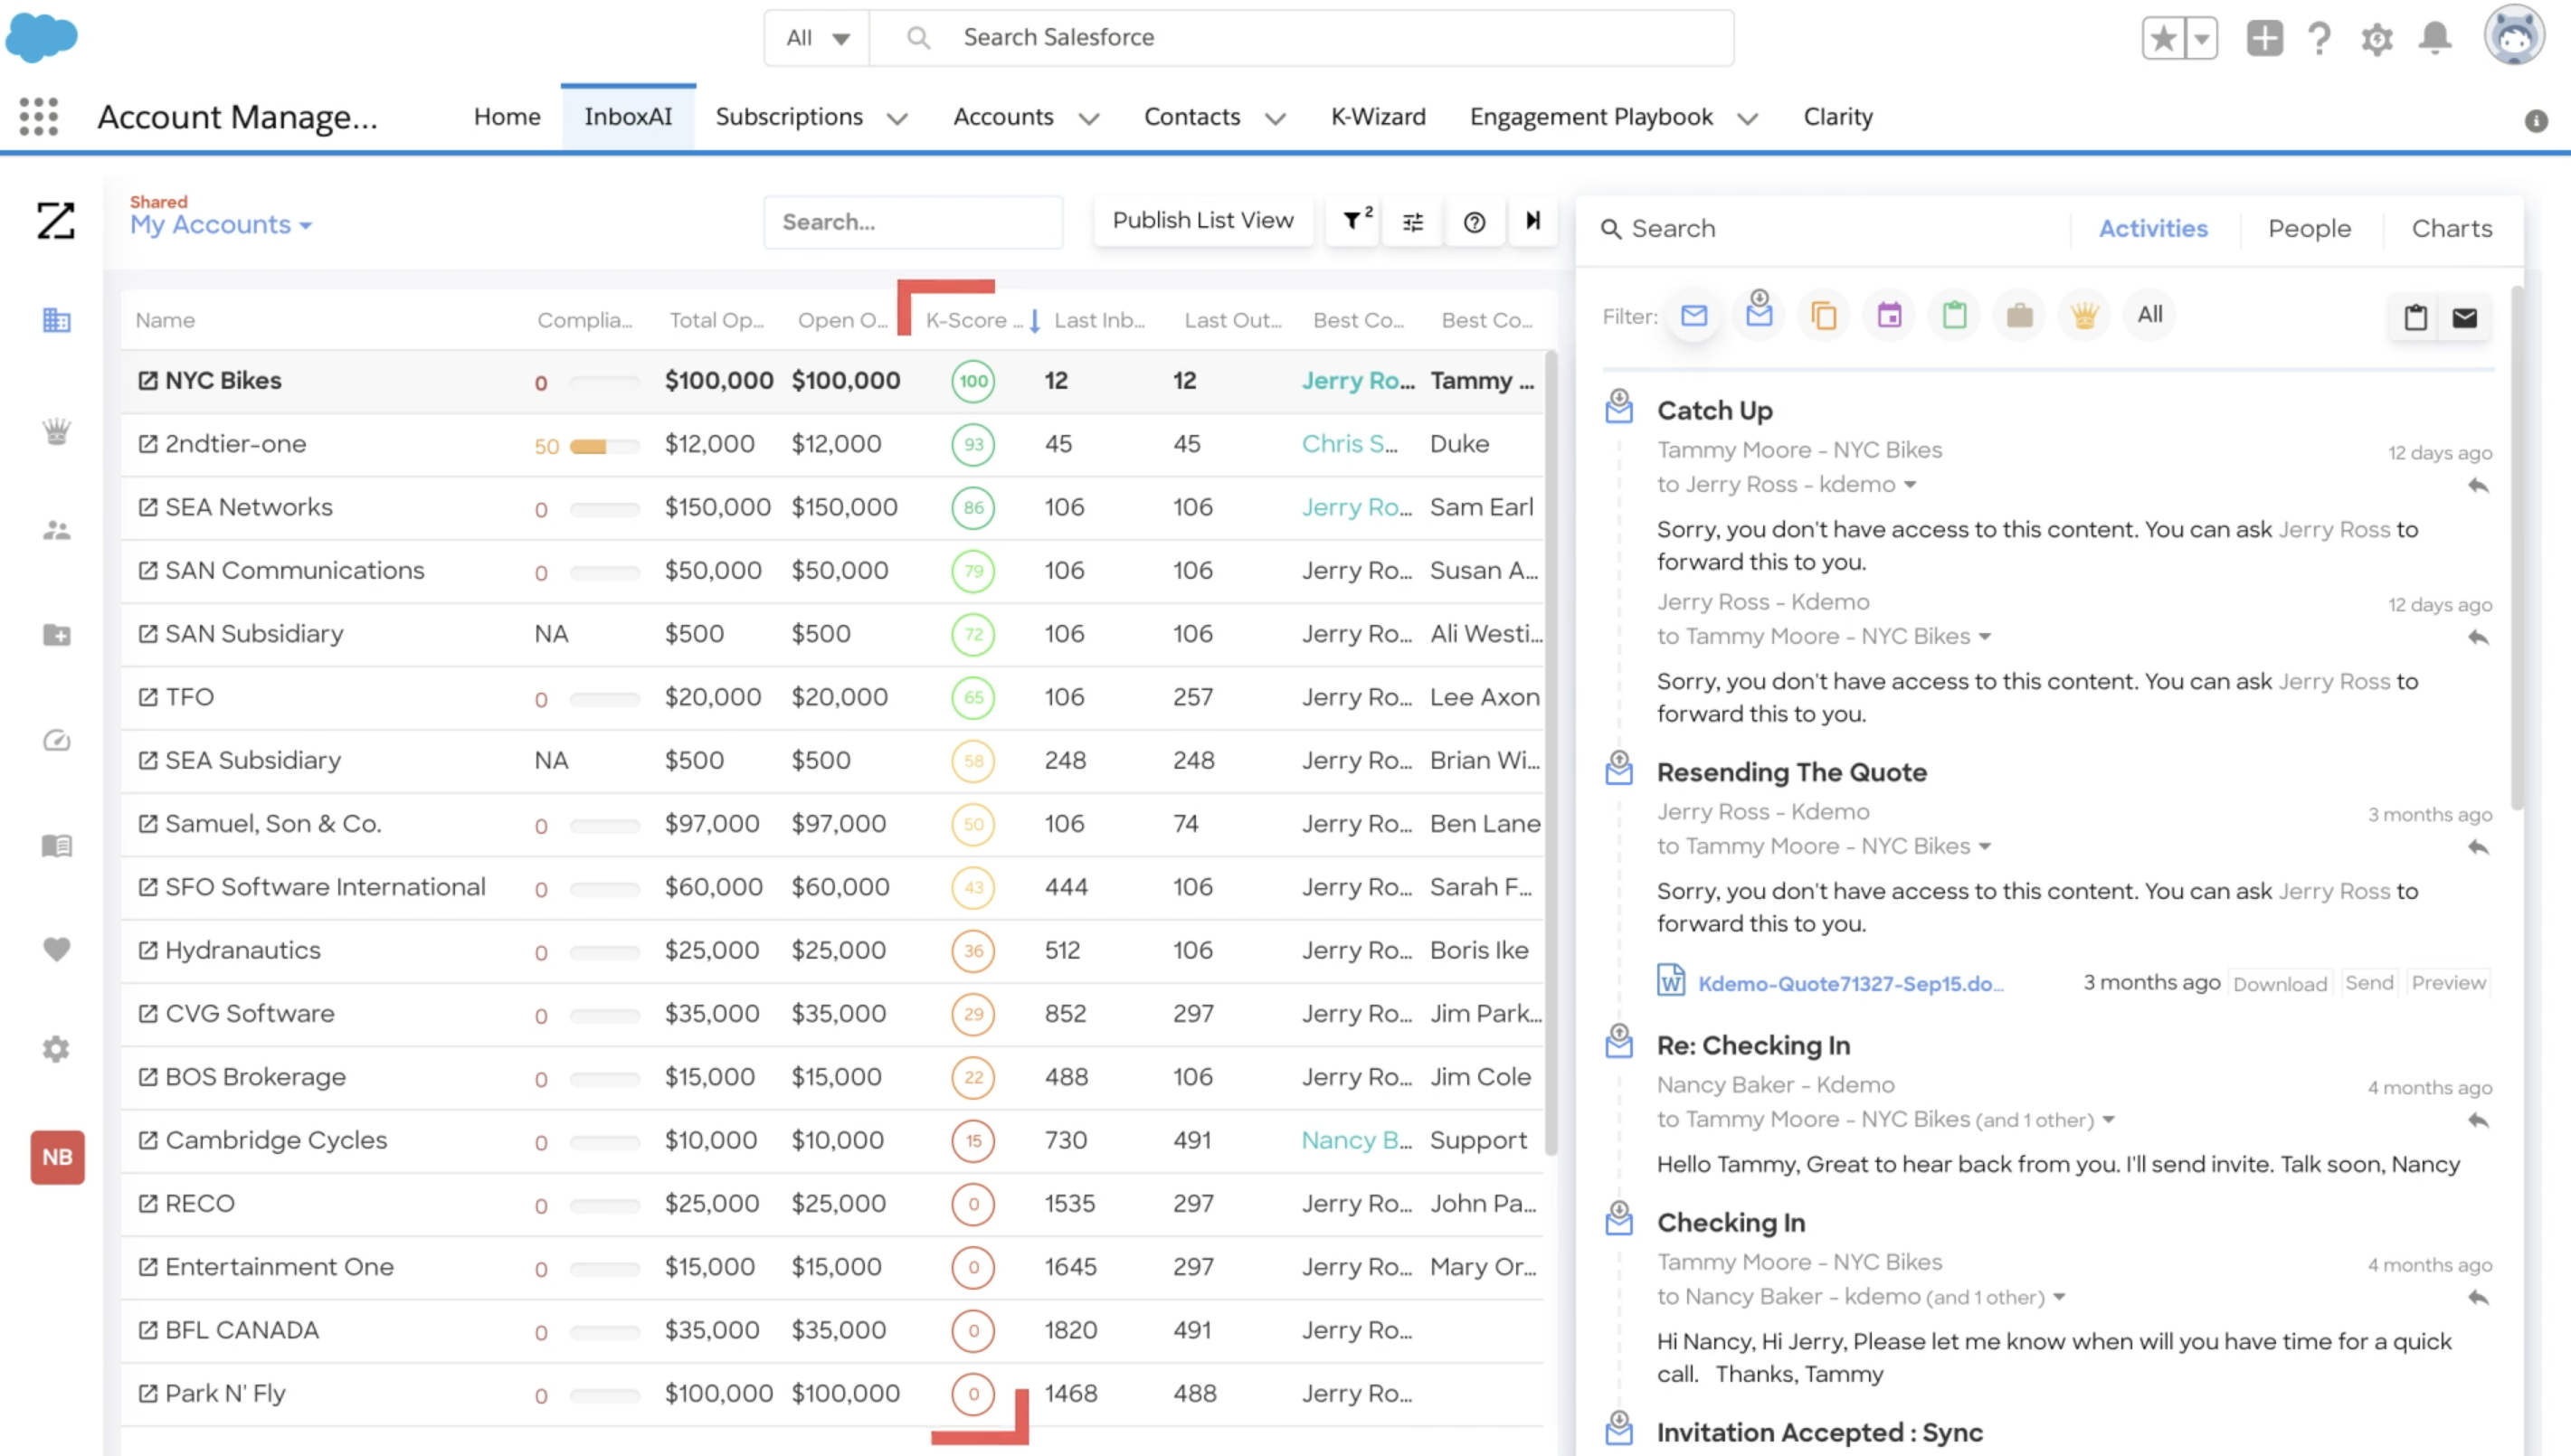Expand the Subscriptions tab chevron
2571x1456 pixels.
tap(897, 119)
